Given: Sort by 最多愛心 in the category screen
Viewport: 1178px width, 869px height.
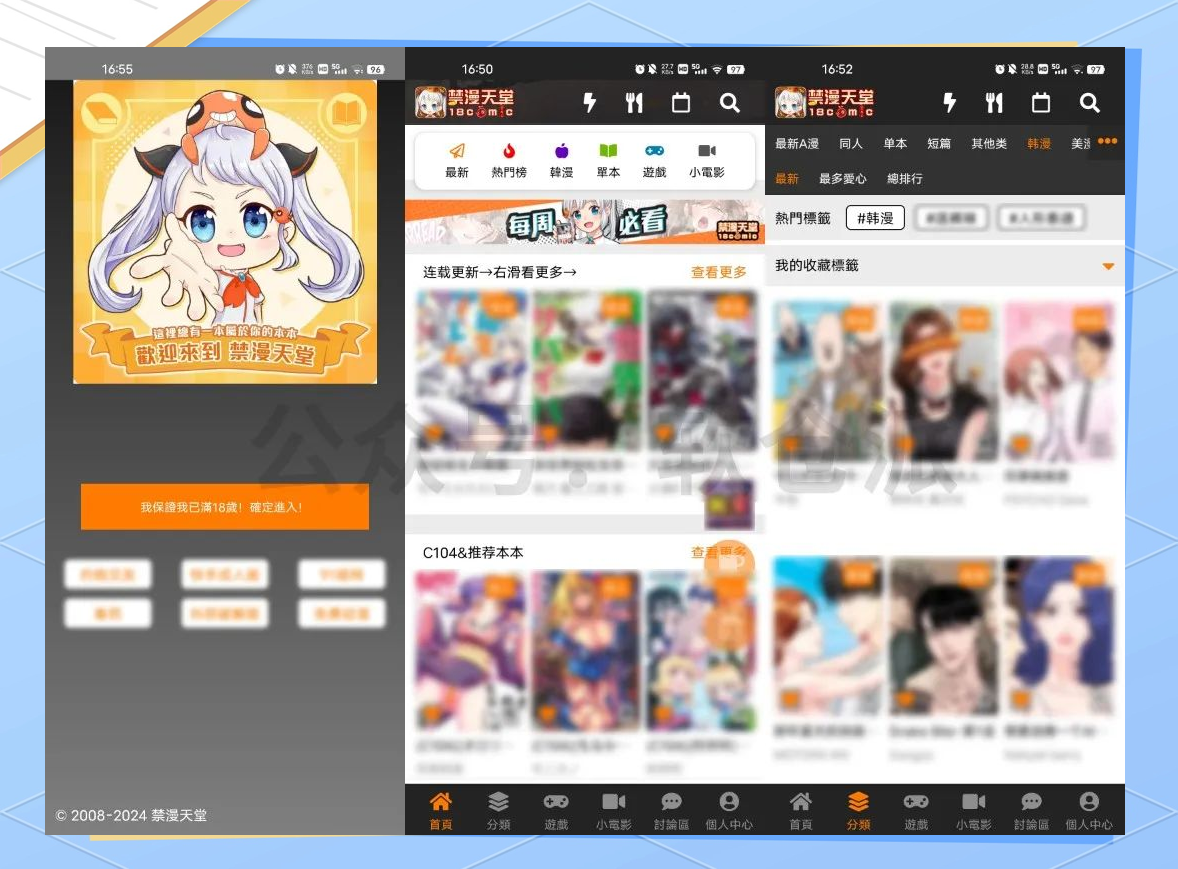Looking at the screenshot, I should coord(842,179).
